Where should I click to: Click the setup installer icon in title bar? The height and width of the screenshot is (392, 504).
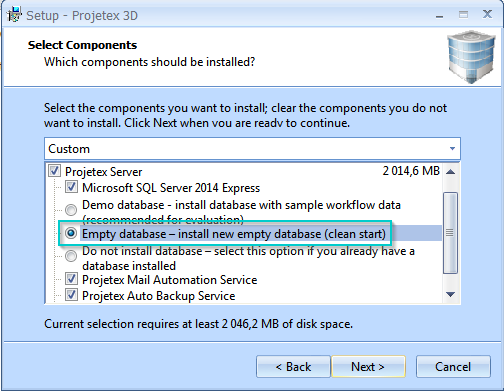point(14,15)
